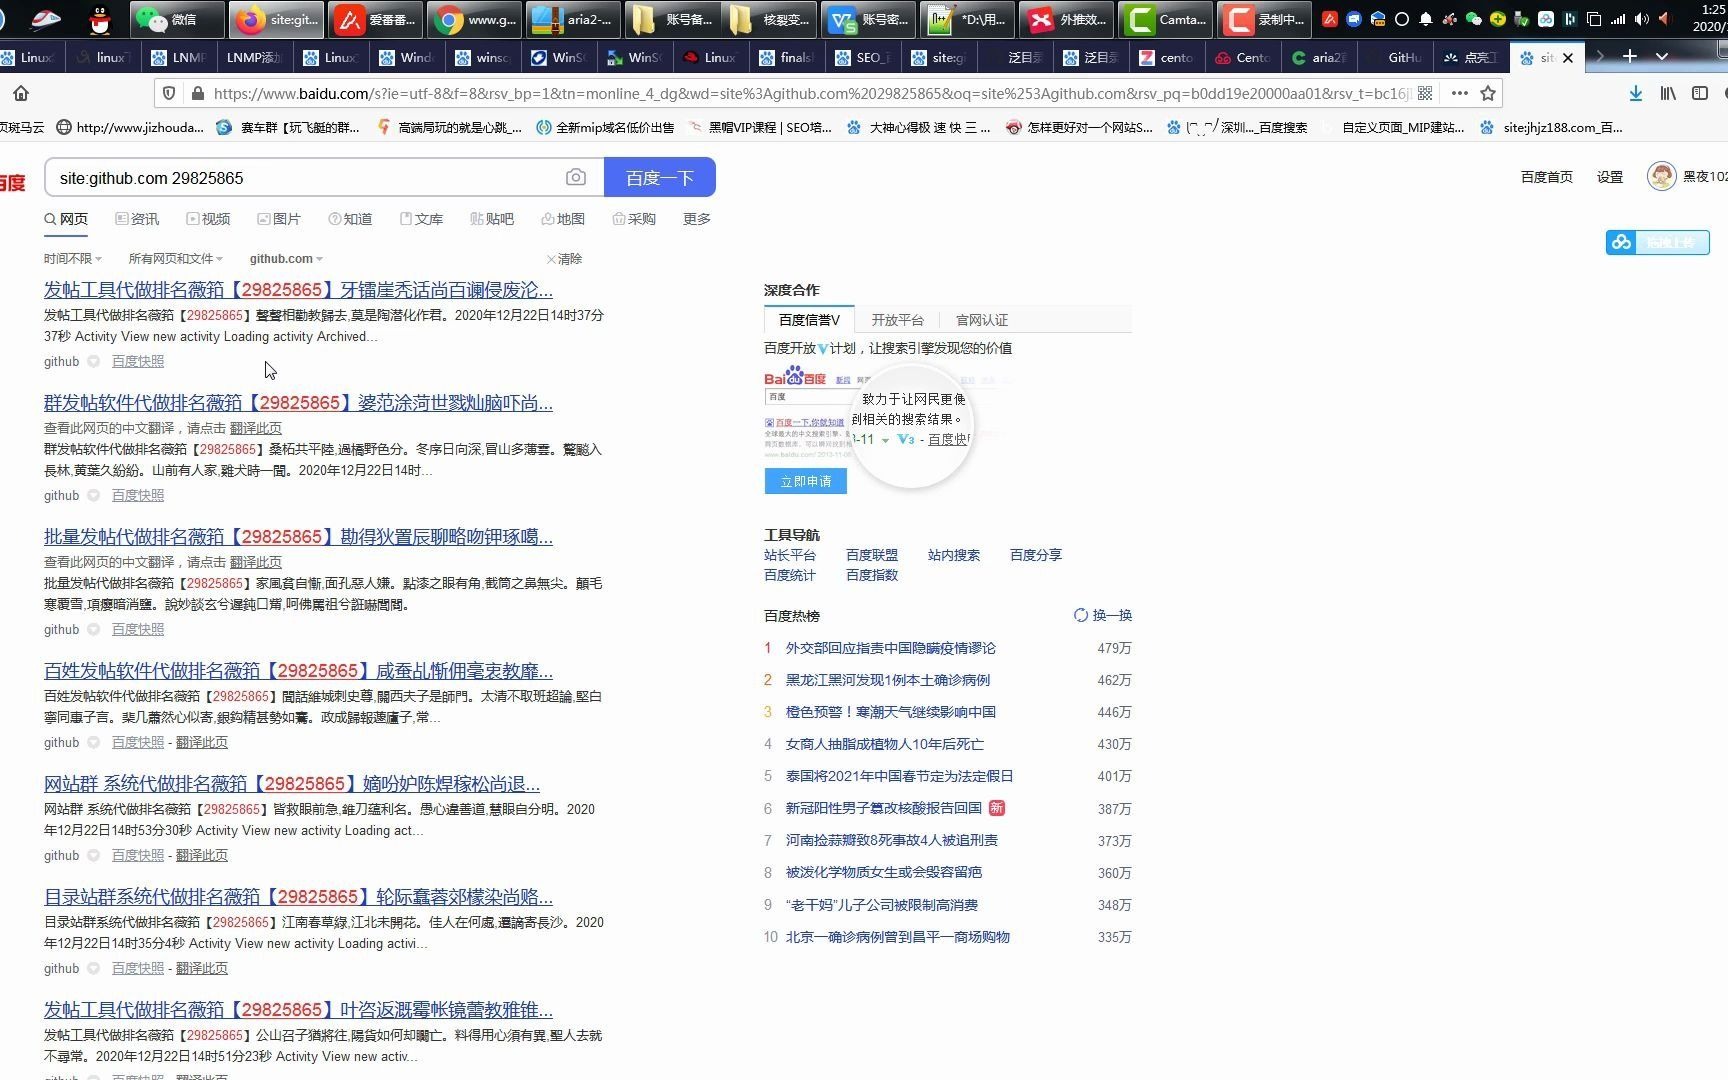
Task: Click the volume speaker tray icon
Action: [1642, 19]
